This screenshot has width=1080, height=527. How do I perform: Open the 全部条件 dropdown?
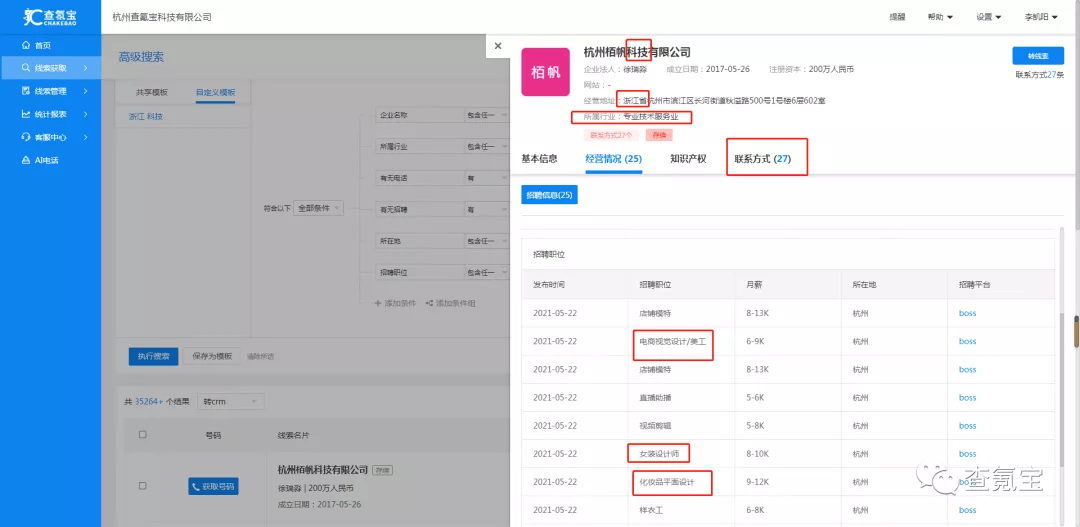[x=318, y=207]
